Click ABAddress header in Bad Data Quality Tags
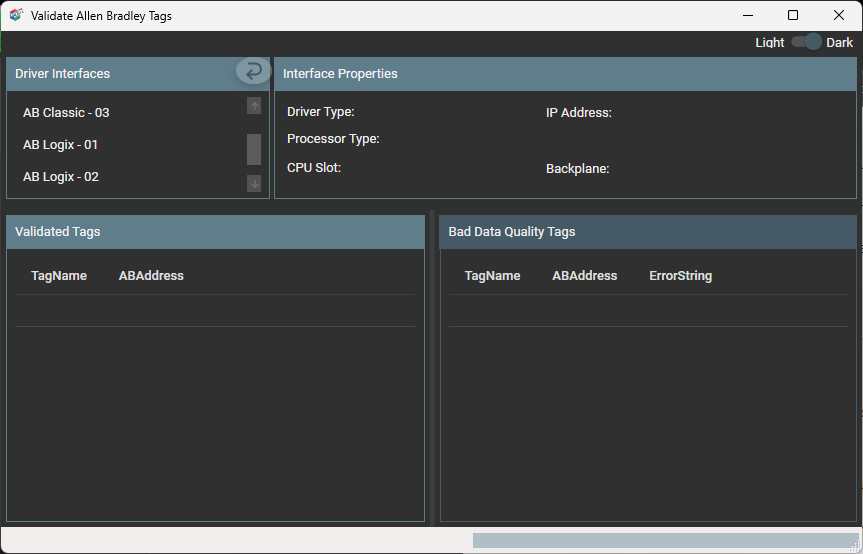The image size is (863, 554). coord(584,276)
